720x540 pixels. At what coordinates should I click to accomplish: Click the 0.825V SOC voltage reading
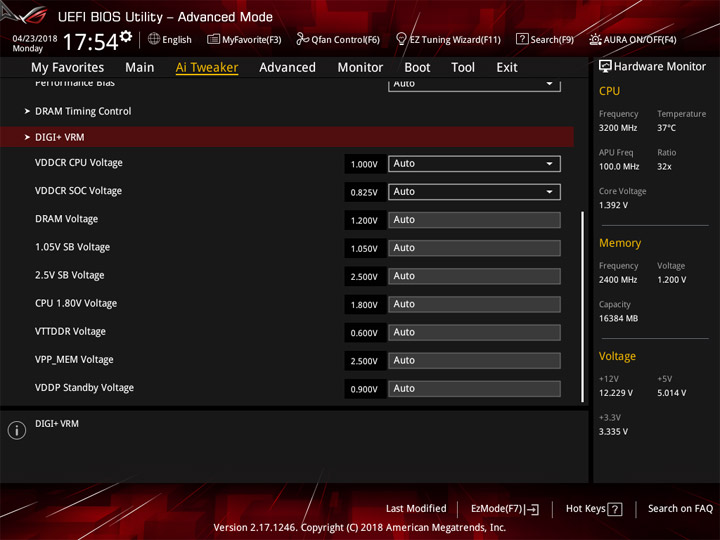click(x=364, y=192)
